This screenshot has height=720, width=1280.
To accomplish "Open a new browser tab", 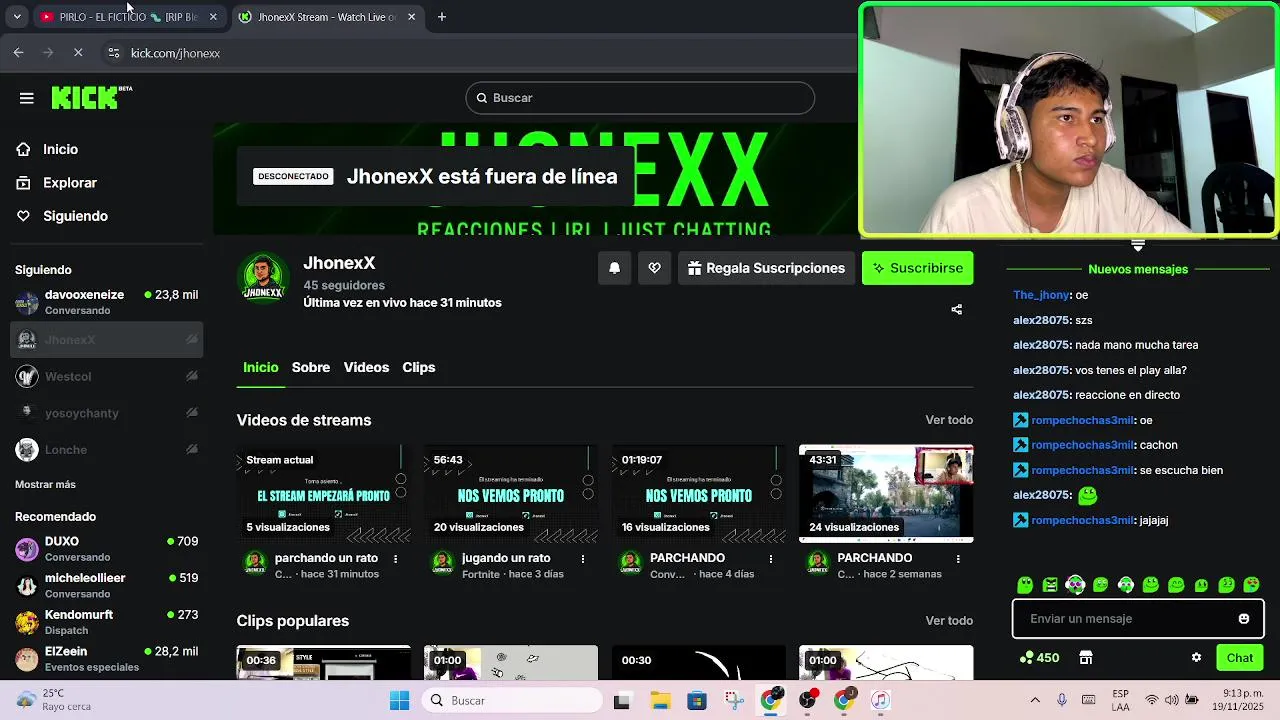I will coord(442,17).
